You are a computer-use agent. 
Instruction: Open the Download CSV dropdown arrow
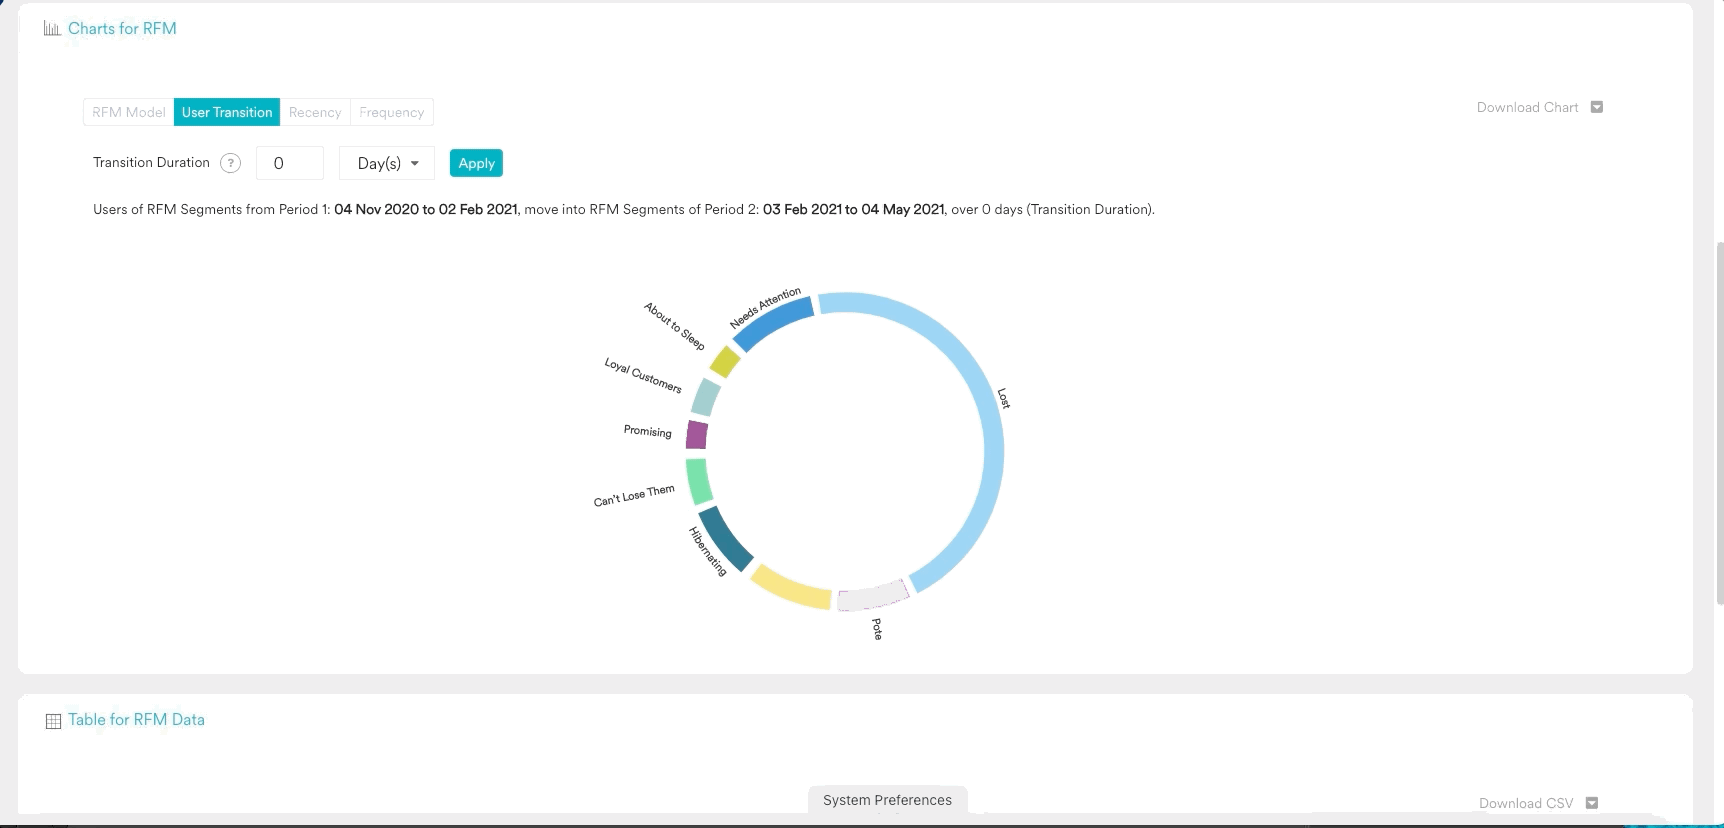click(x=1592, y=803)
